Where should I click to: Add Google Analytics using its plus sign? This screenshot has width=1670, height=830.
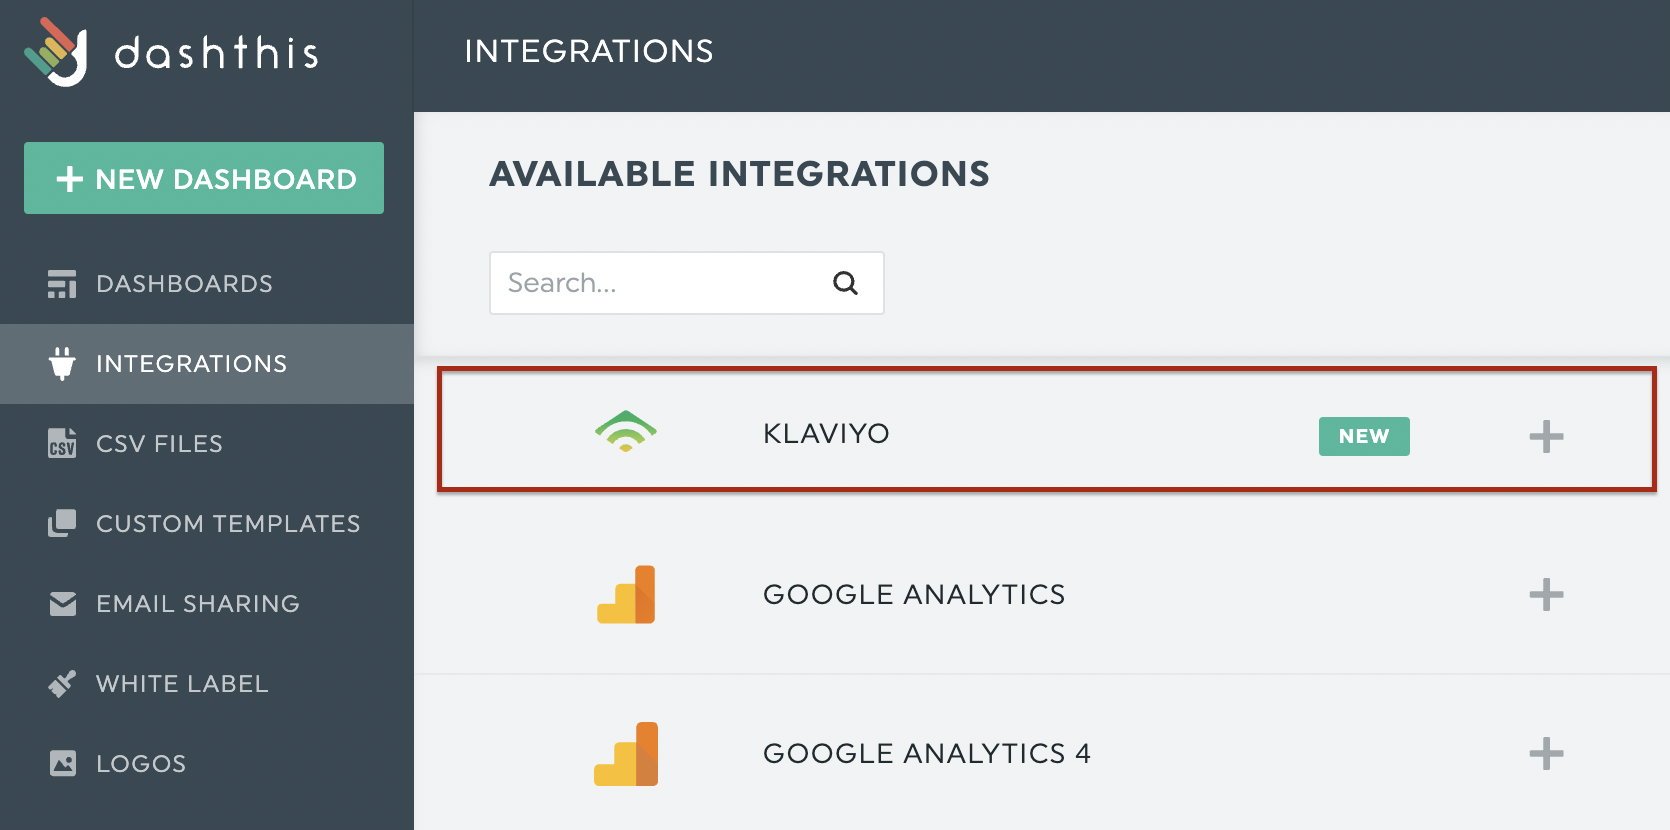(x=1546, y=594)
